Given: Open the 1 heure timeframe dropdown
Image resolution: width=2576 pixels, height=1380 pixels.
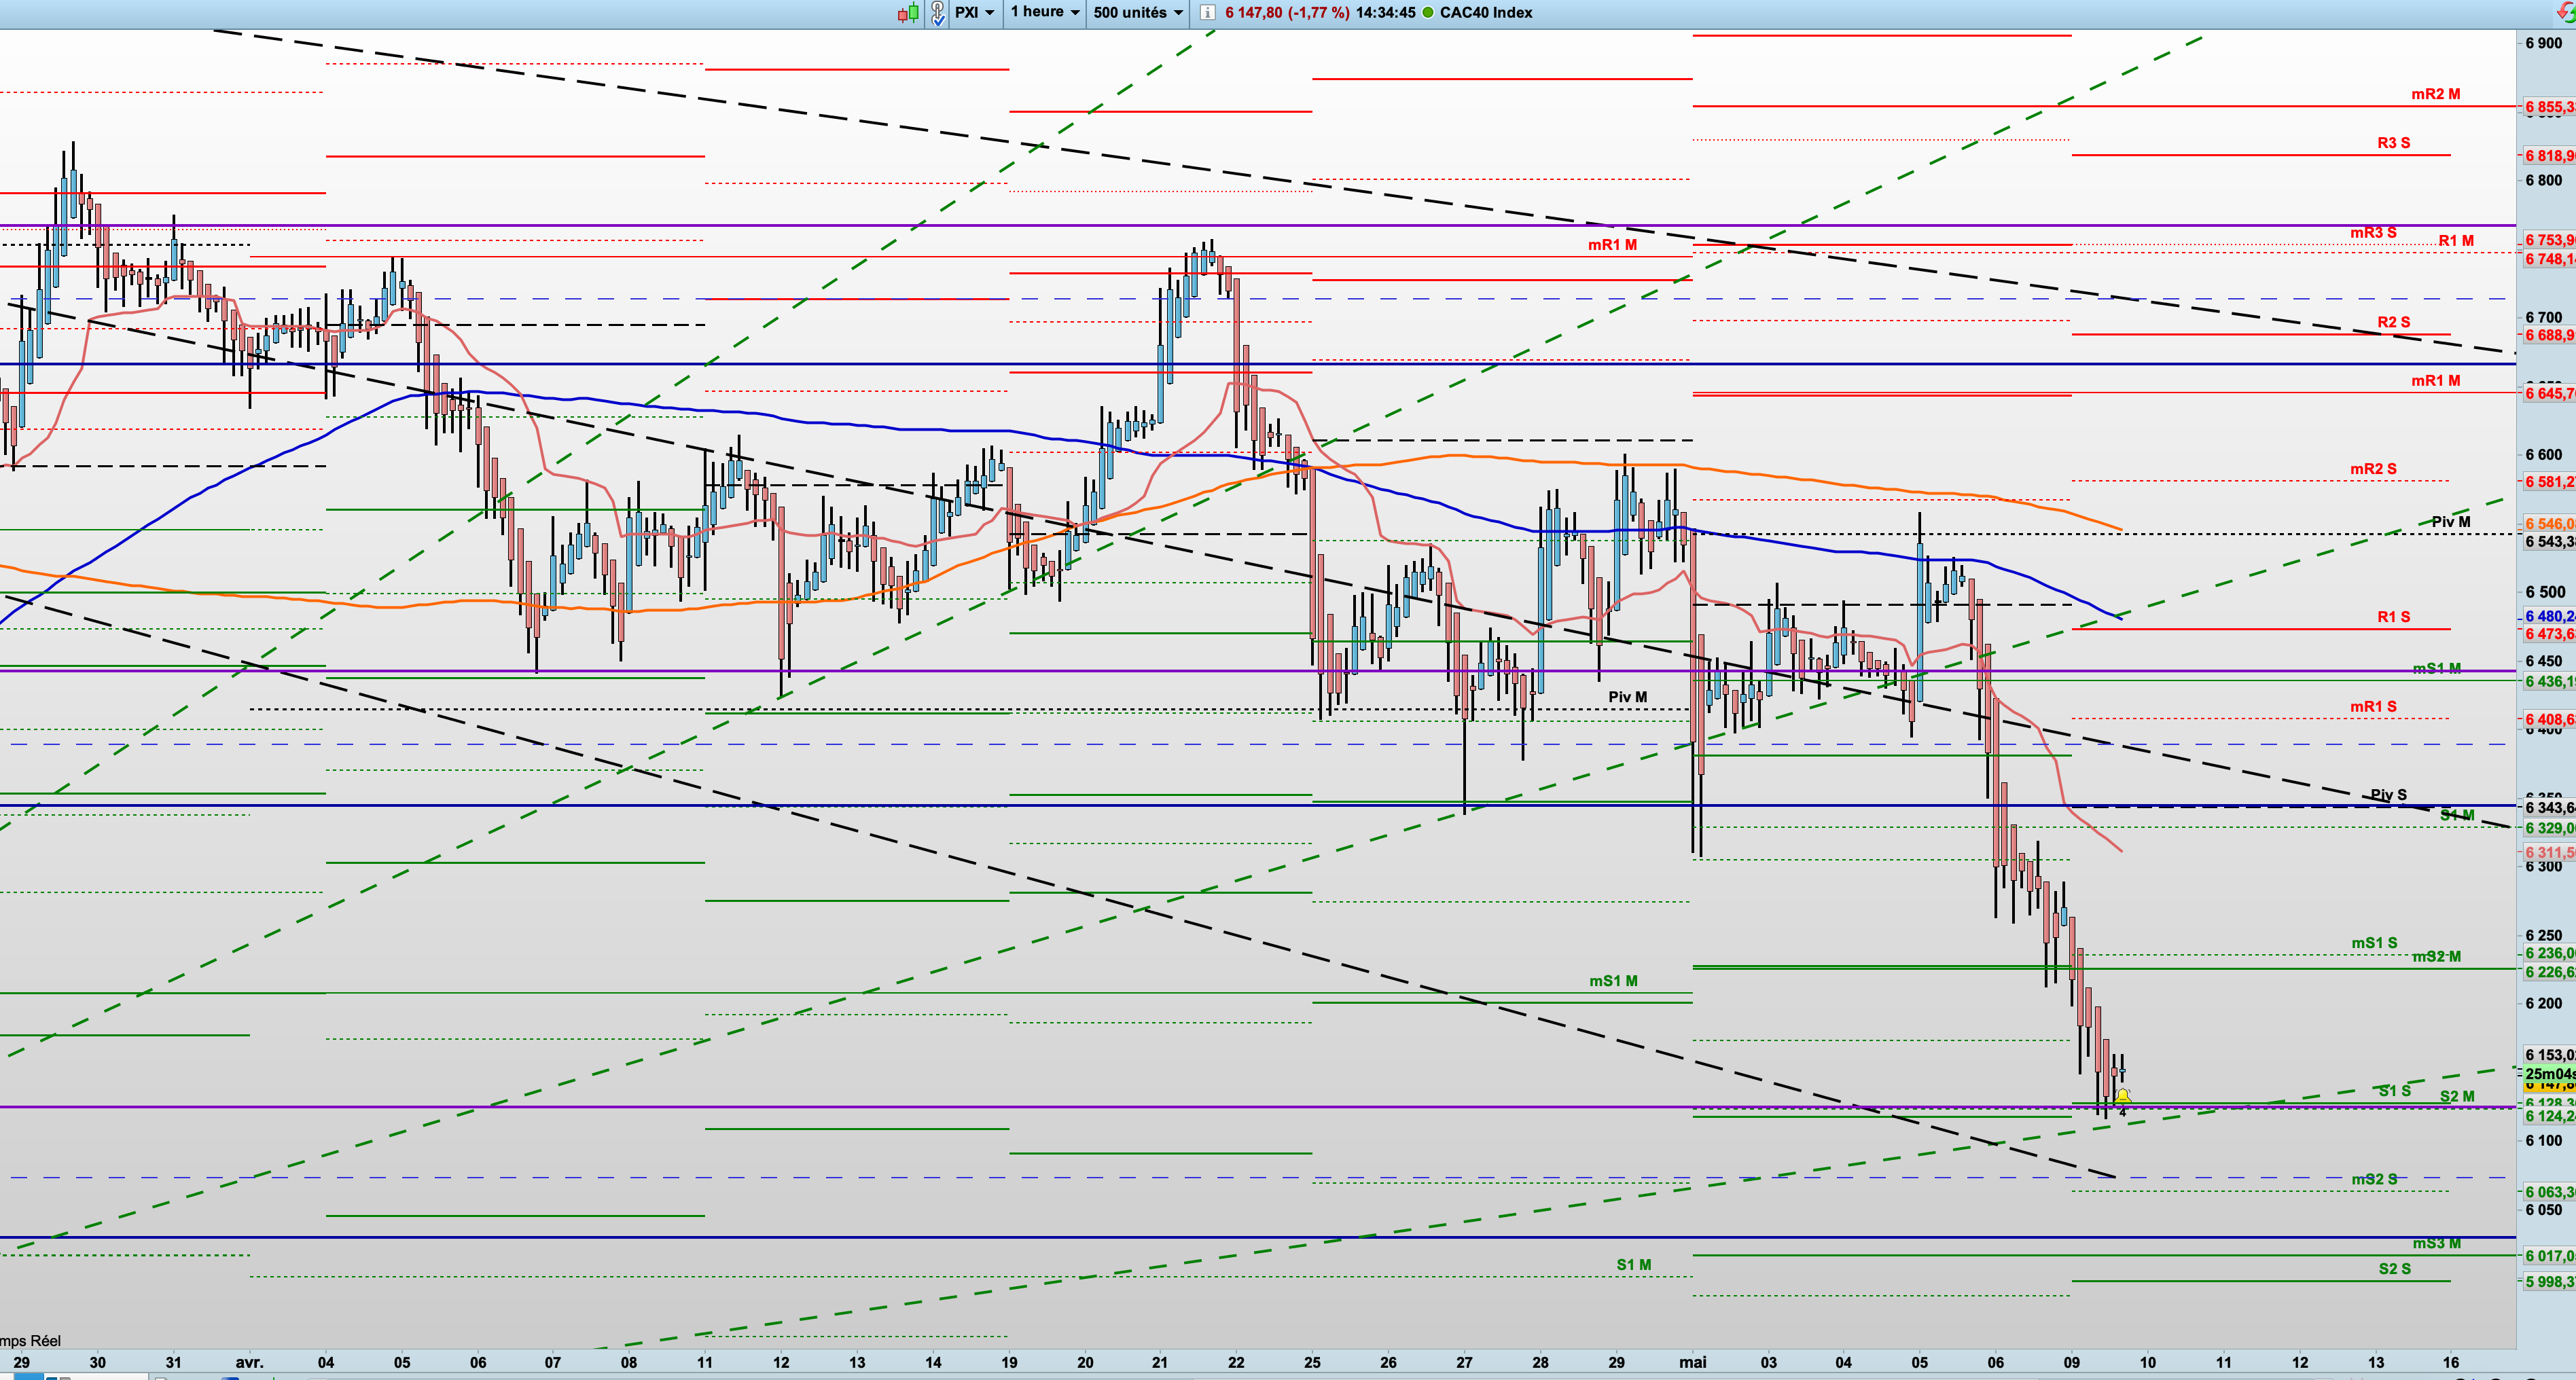Looking at the screenshot, I should (1045, 13).
